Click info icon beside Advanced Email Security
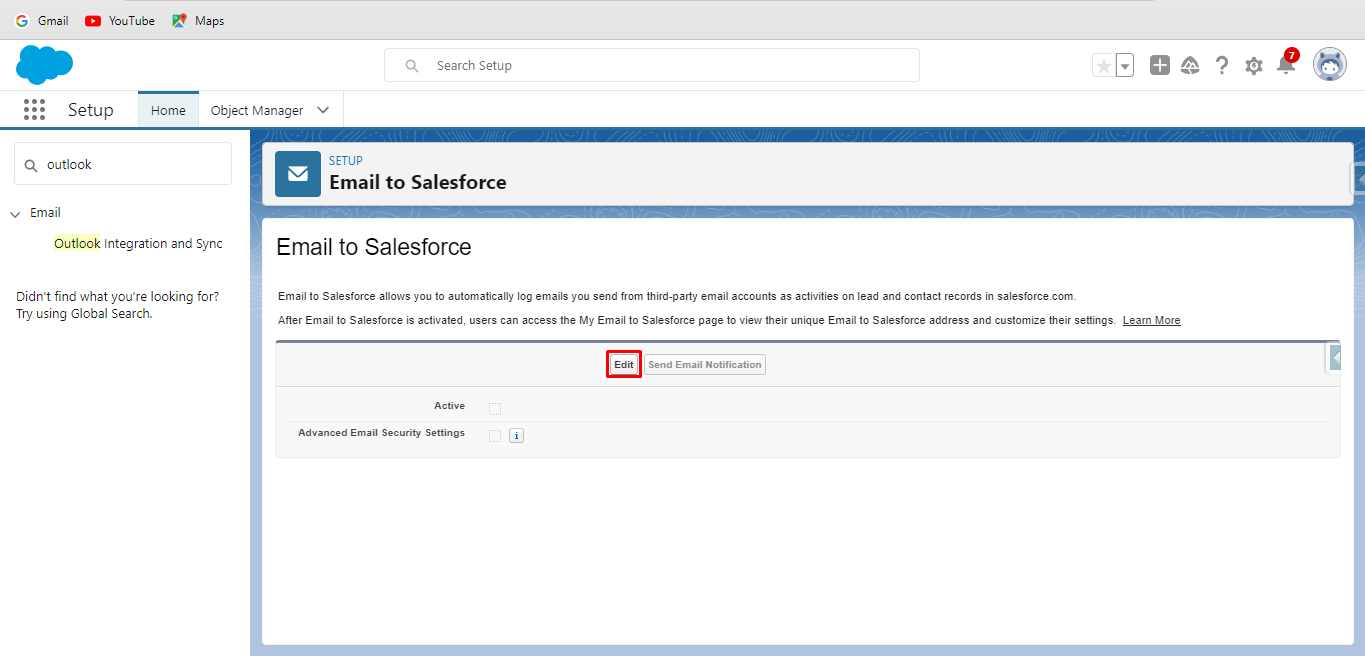Image resolution: width=1365 pixels, height=656 pixels. [516, 435]
